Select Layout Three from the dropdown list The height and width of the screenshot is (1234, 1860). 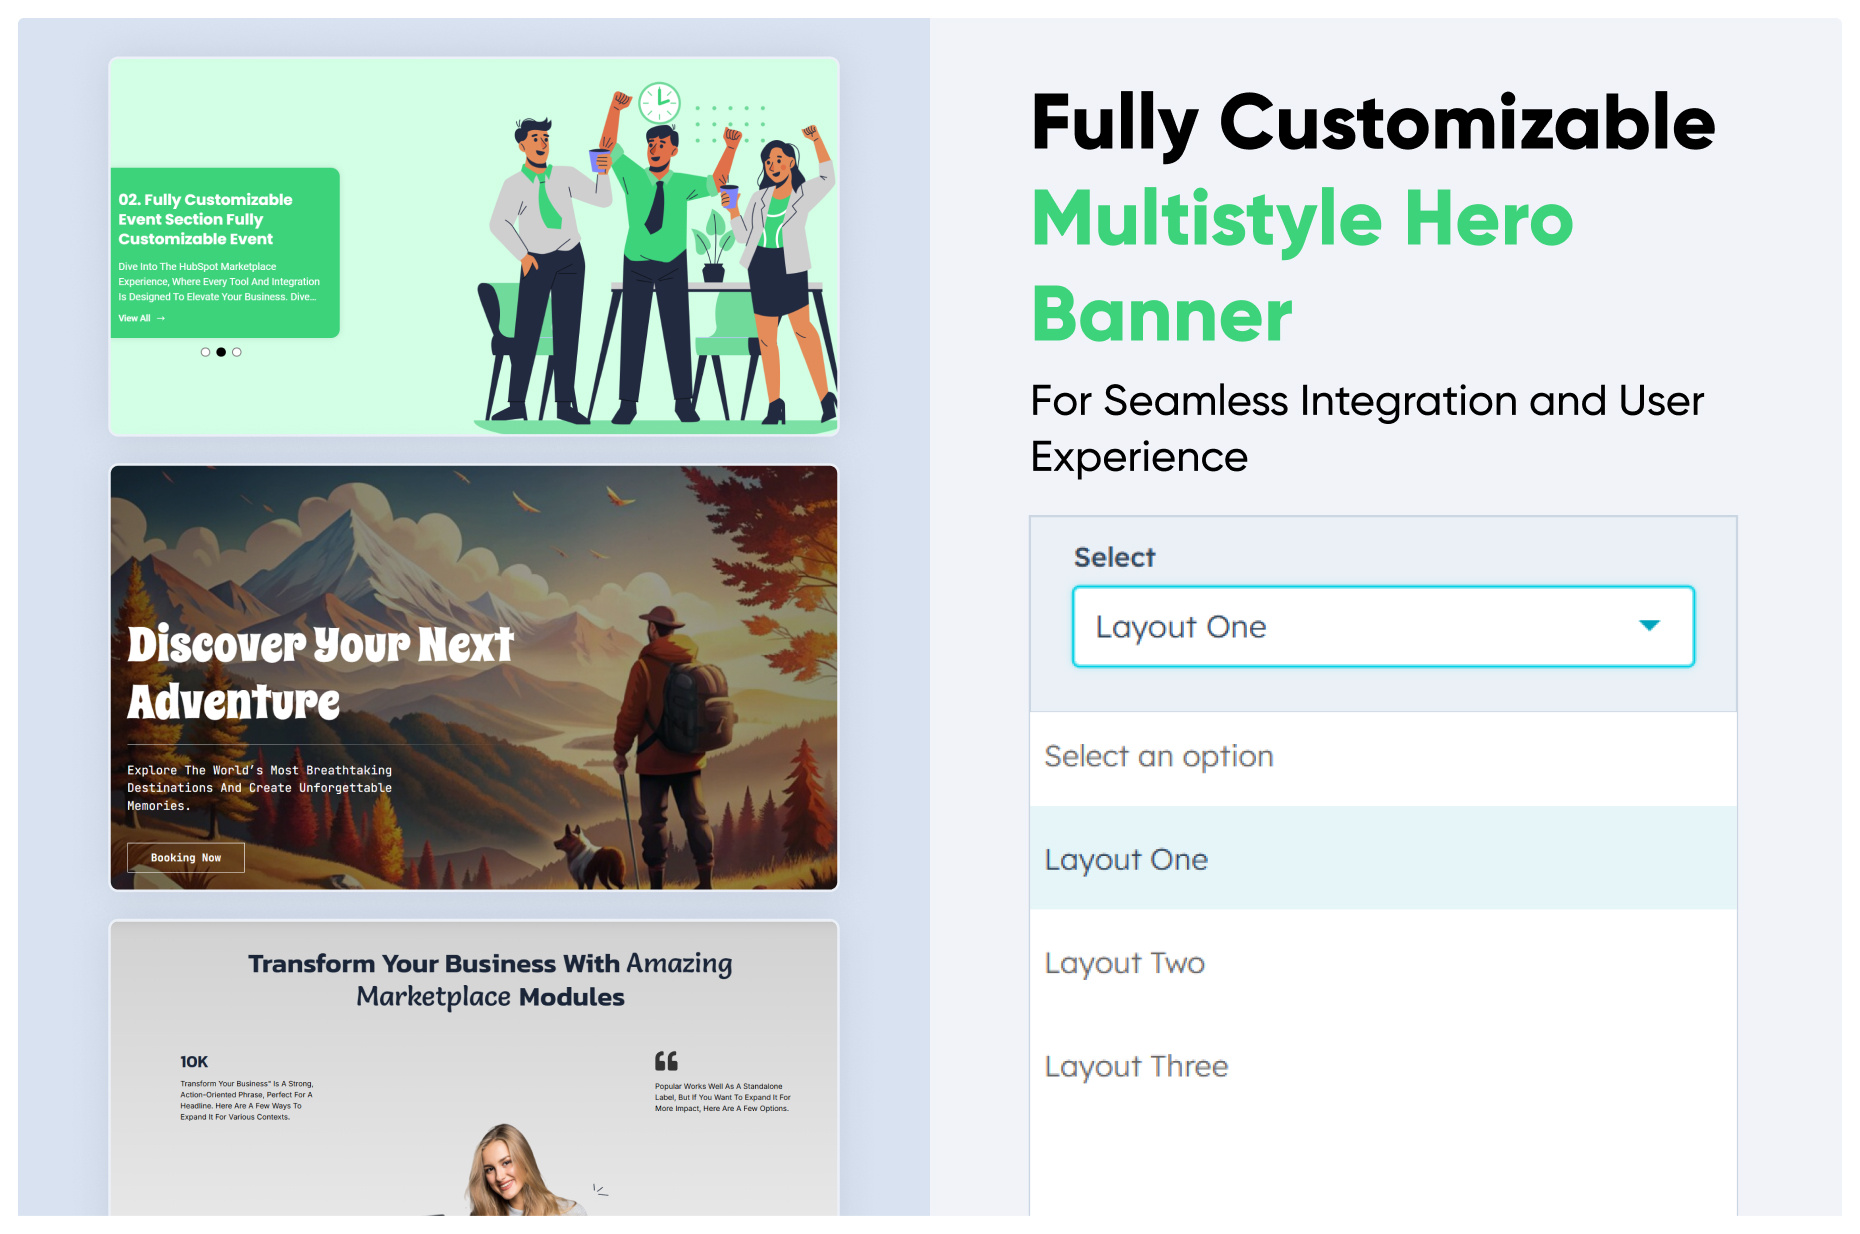pyautogui.click(x=1136, y=1066)
